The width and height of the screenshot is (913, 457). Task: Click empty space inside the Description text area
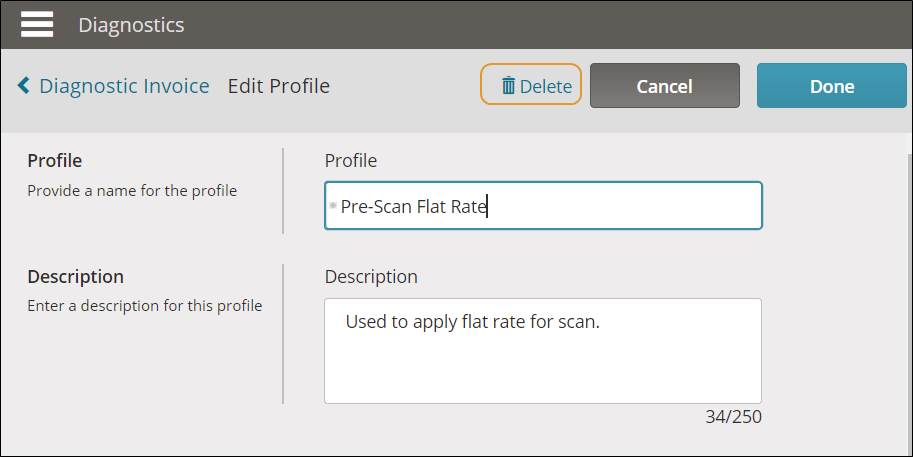pos(543,370)
